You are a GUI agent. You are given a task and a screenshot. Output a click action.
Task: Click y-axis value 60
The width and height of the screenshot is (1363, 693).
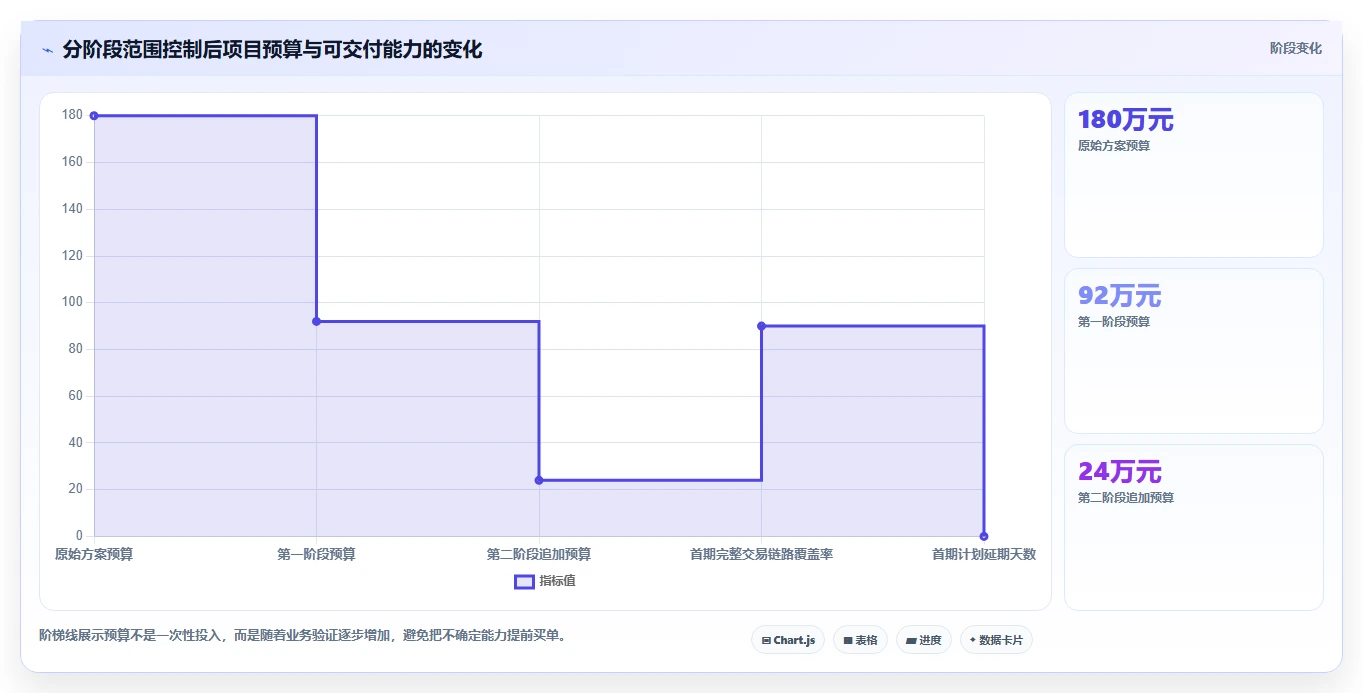point(75,396)
